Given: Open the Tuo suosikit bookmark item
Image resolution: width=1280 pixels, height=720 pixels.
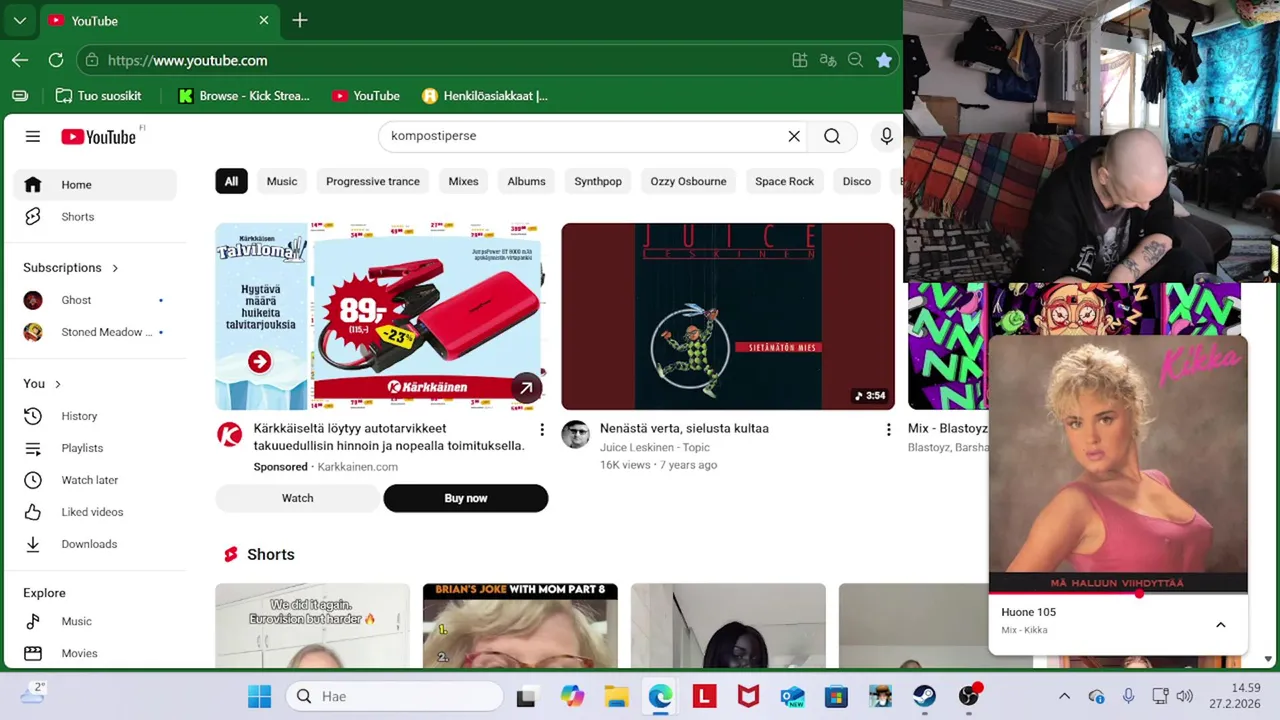Looking at the screenshot, I should (98, 96).
